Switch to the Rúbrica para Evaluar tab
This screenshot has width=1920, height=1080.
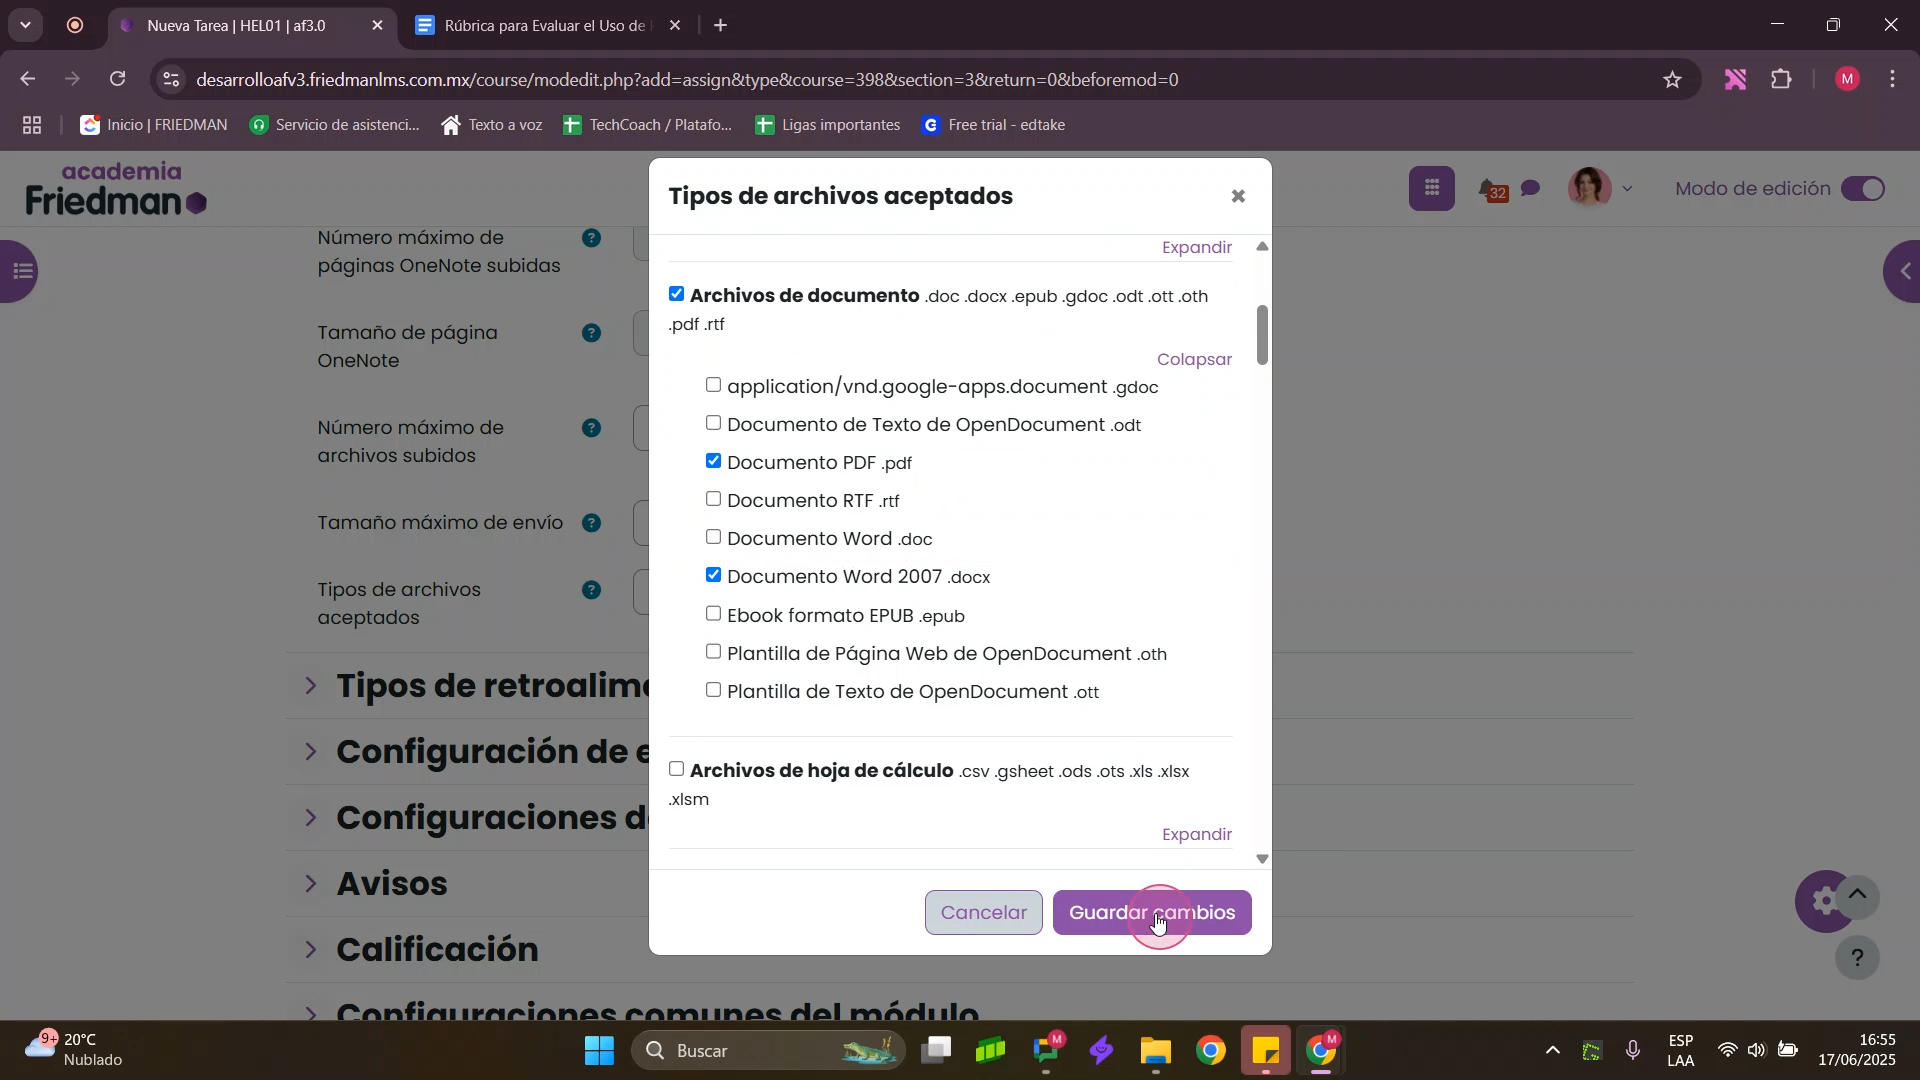click(x=540, y=26)
